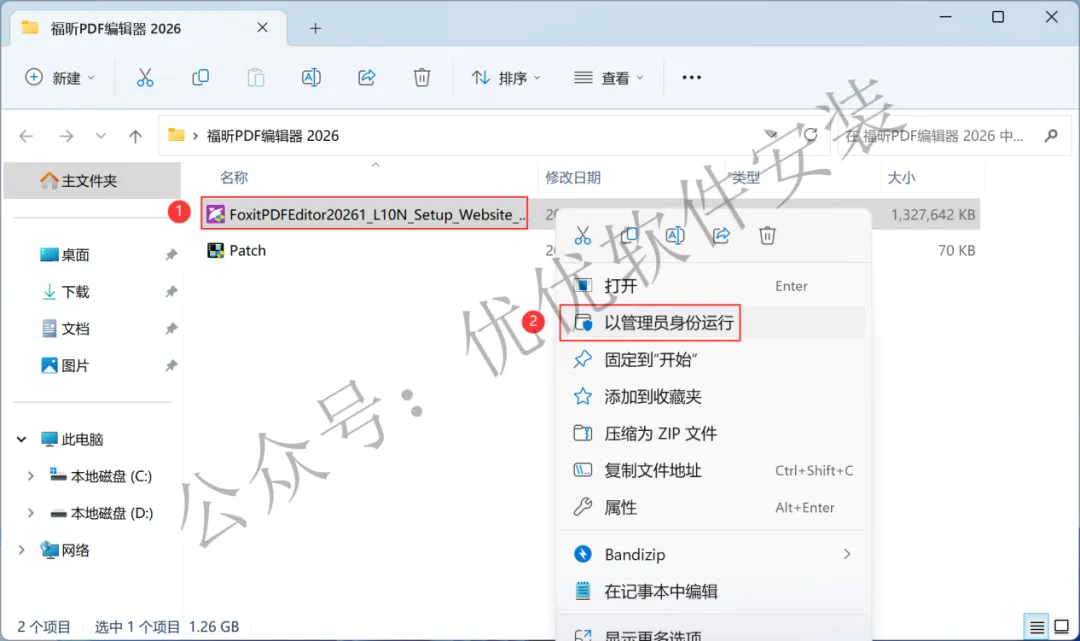Select 主文件夹 in the sidebar
Viewport: 1080px width, 641px height.
pyautogui.click(x=92, y=181)
